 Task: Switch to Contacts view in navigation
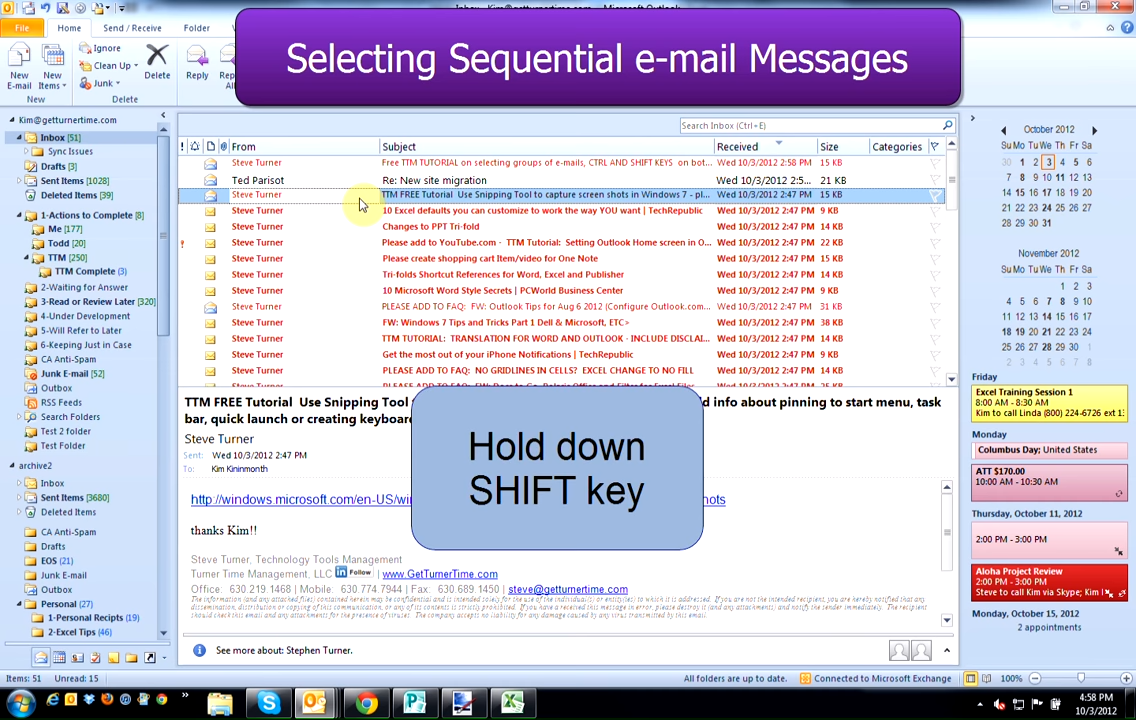coord(78,658)
